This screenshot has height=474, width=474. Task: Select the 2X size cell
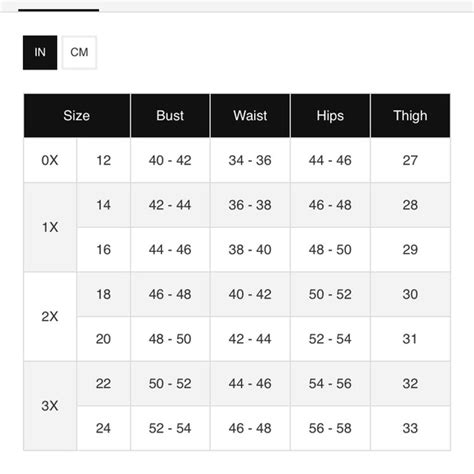point(50,317)
